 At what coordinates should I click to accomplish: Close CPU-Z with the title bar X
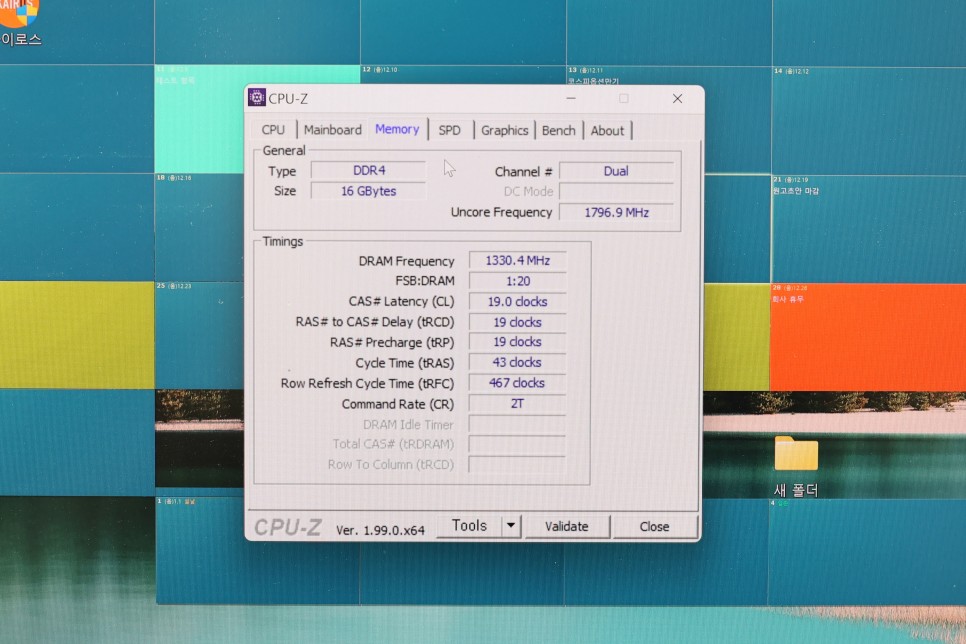678,99
